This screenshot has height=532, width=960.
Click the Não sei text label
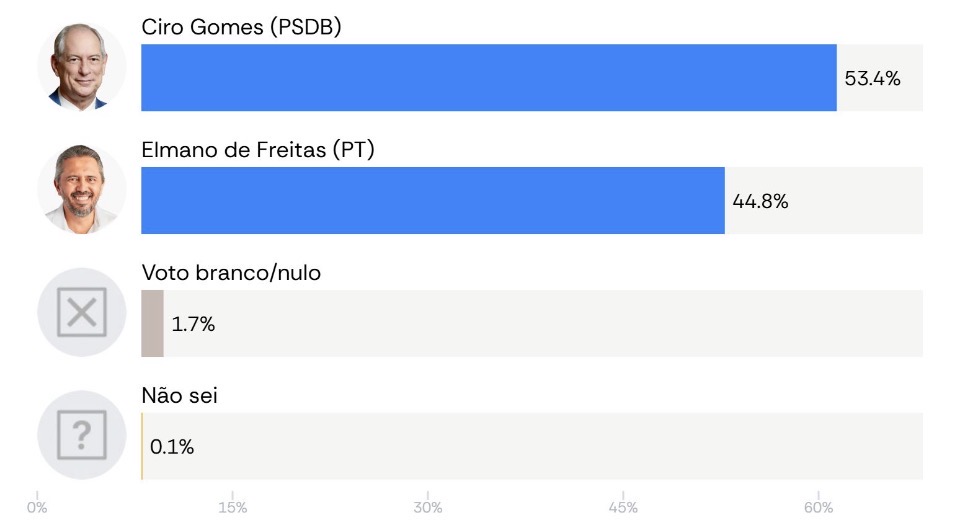point(179,395)
